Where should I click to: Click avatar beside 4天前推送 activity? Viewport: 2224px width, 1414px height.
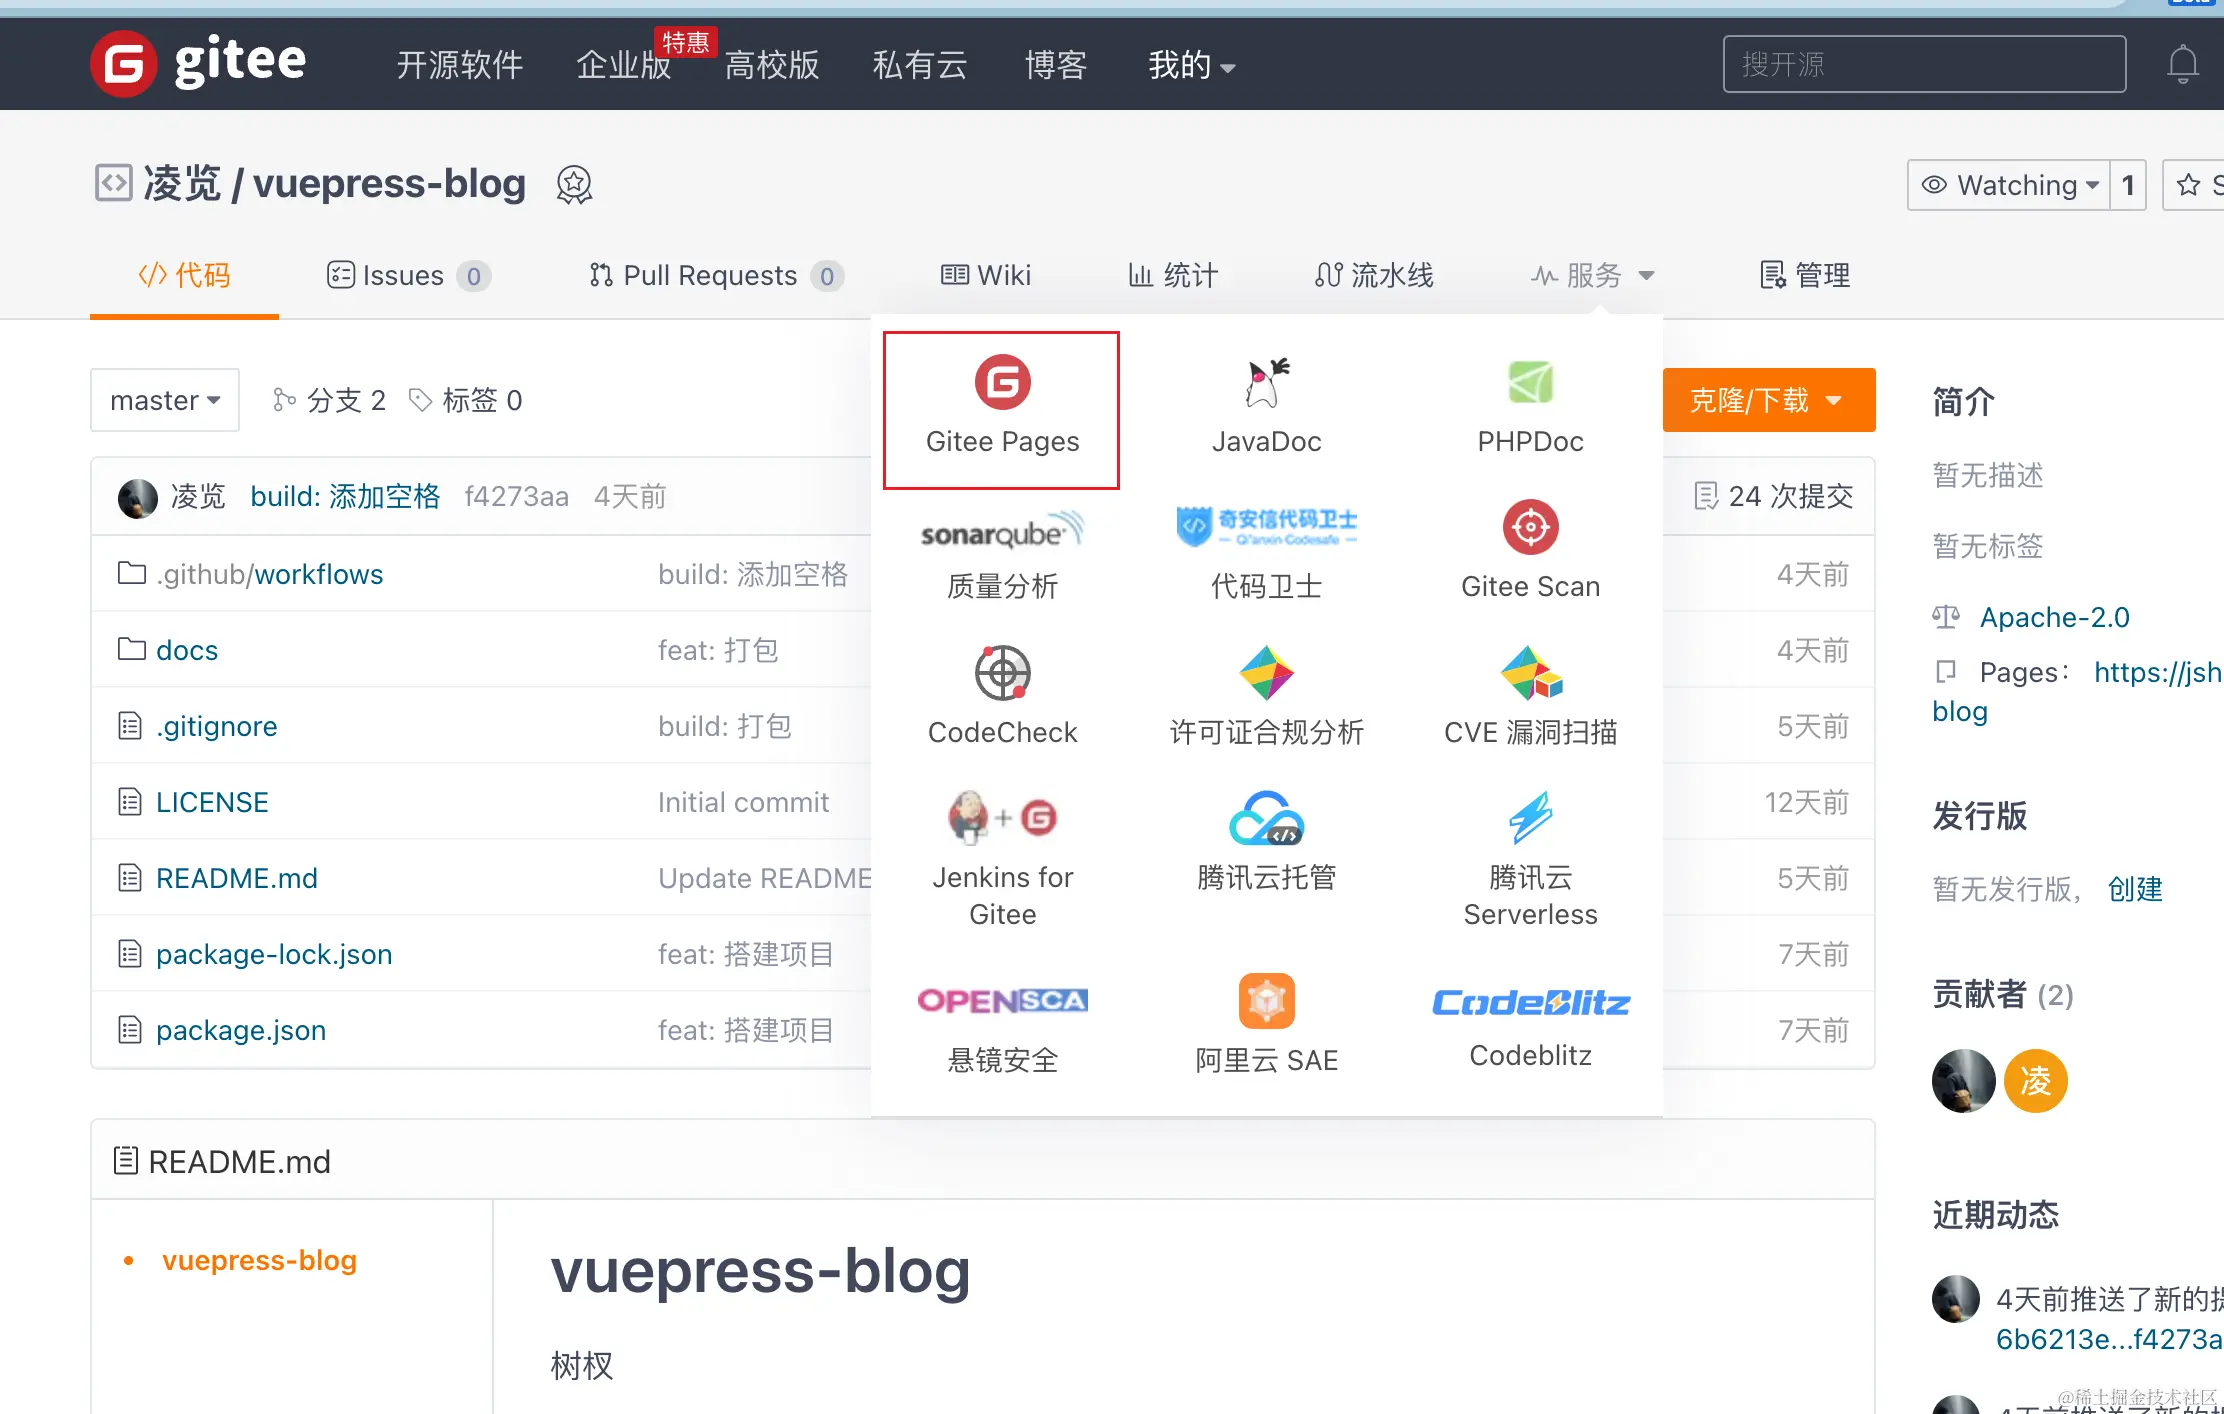[1955, 1299]
